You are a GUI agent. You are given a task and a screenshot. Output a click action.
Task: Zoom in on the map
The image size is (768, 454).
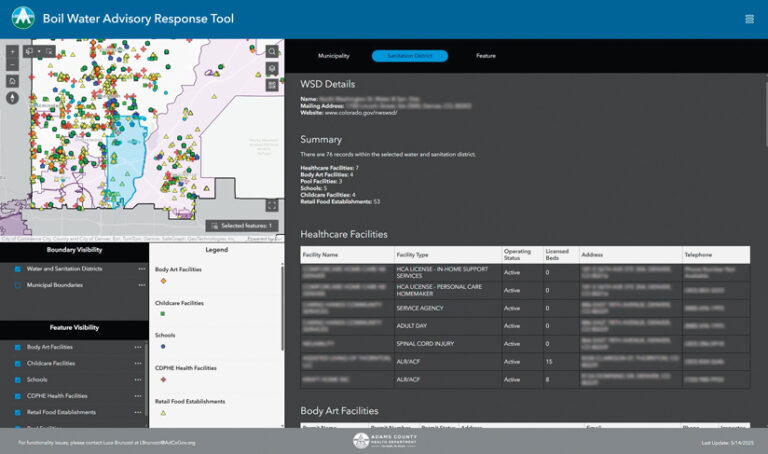tap(12, 51)
